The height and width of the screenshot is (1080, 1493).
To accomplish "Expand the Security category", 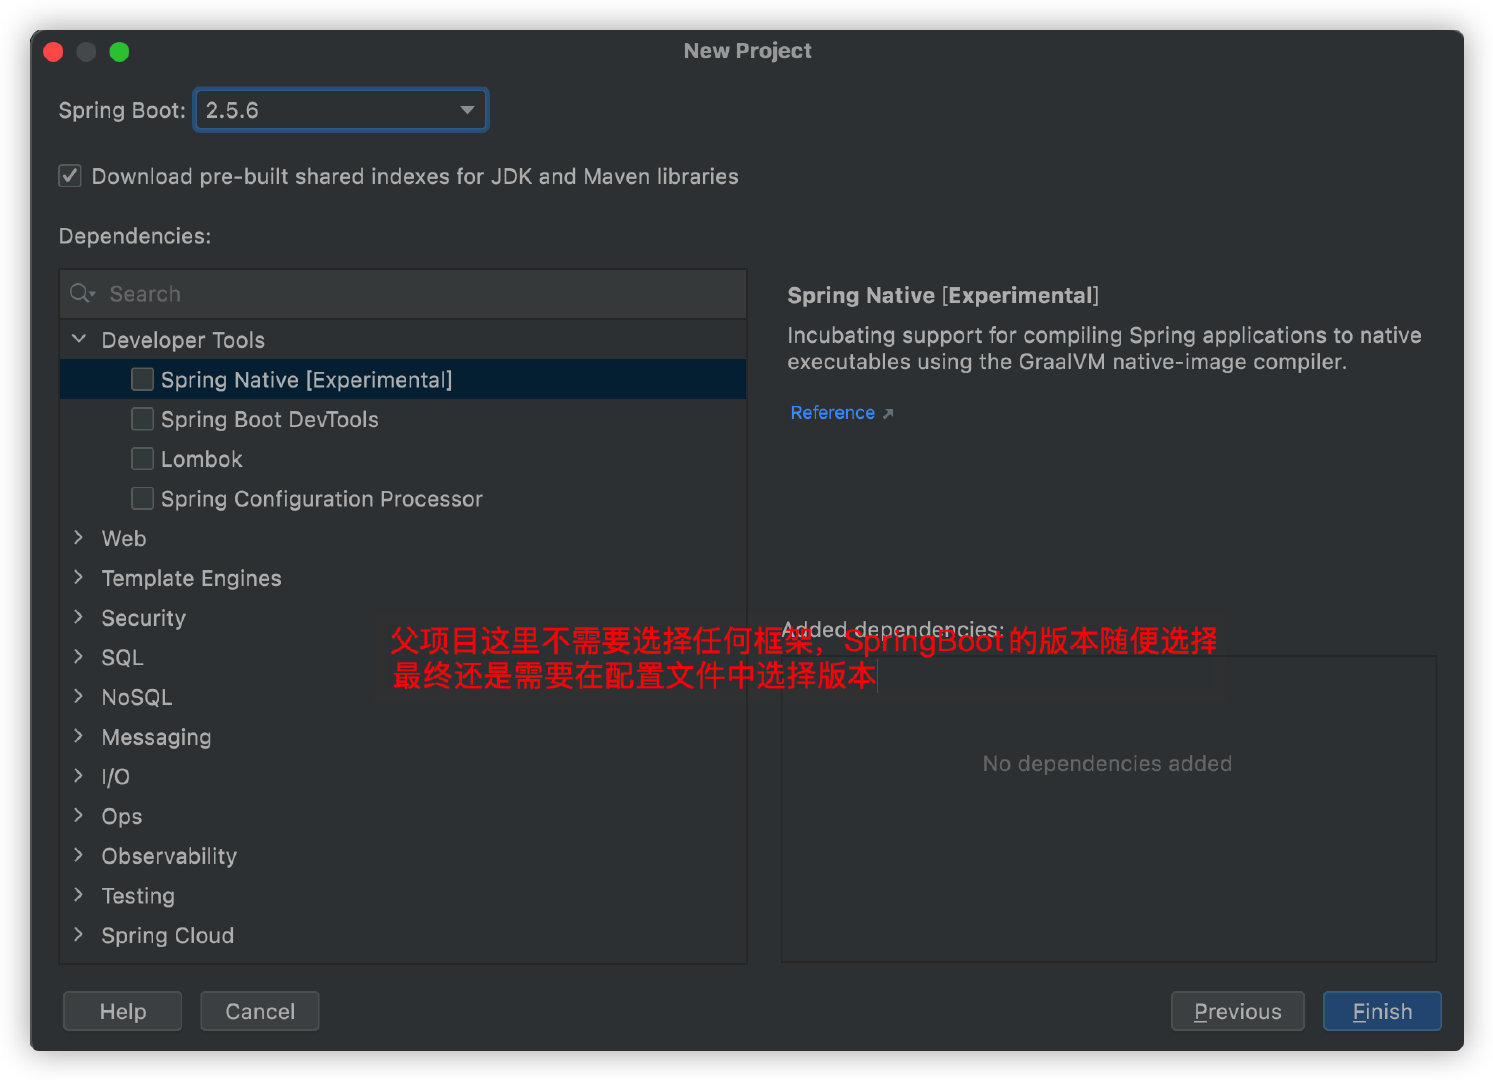I will 79,618.
